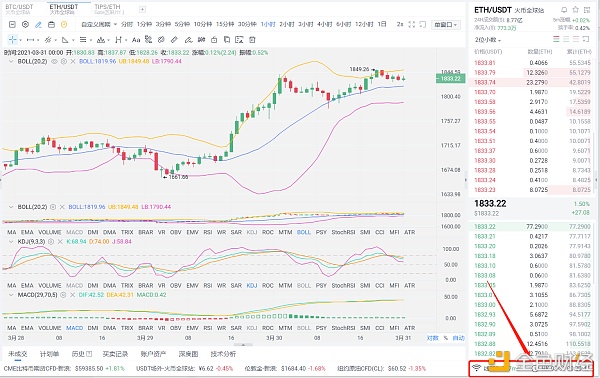This screenshot has height=378, width=600.
Task: Select the 1日 daily timeframe
Action: click(x=382, y=24)
